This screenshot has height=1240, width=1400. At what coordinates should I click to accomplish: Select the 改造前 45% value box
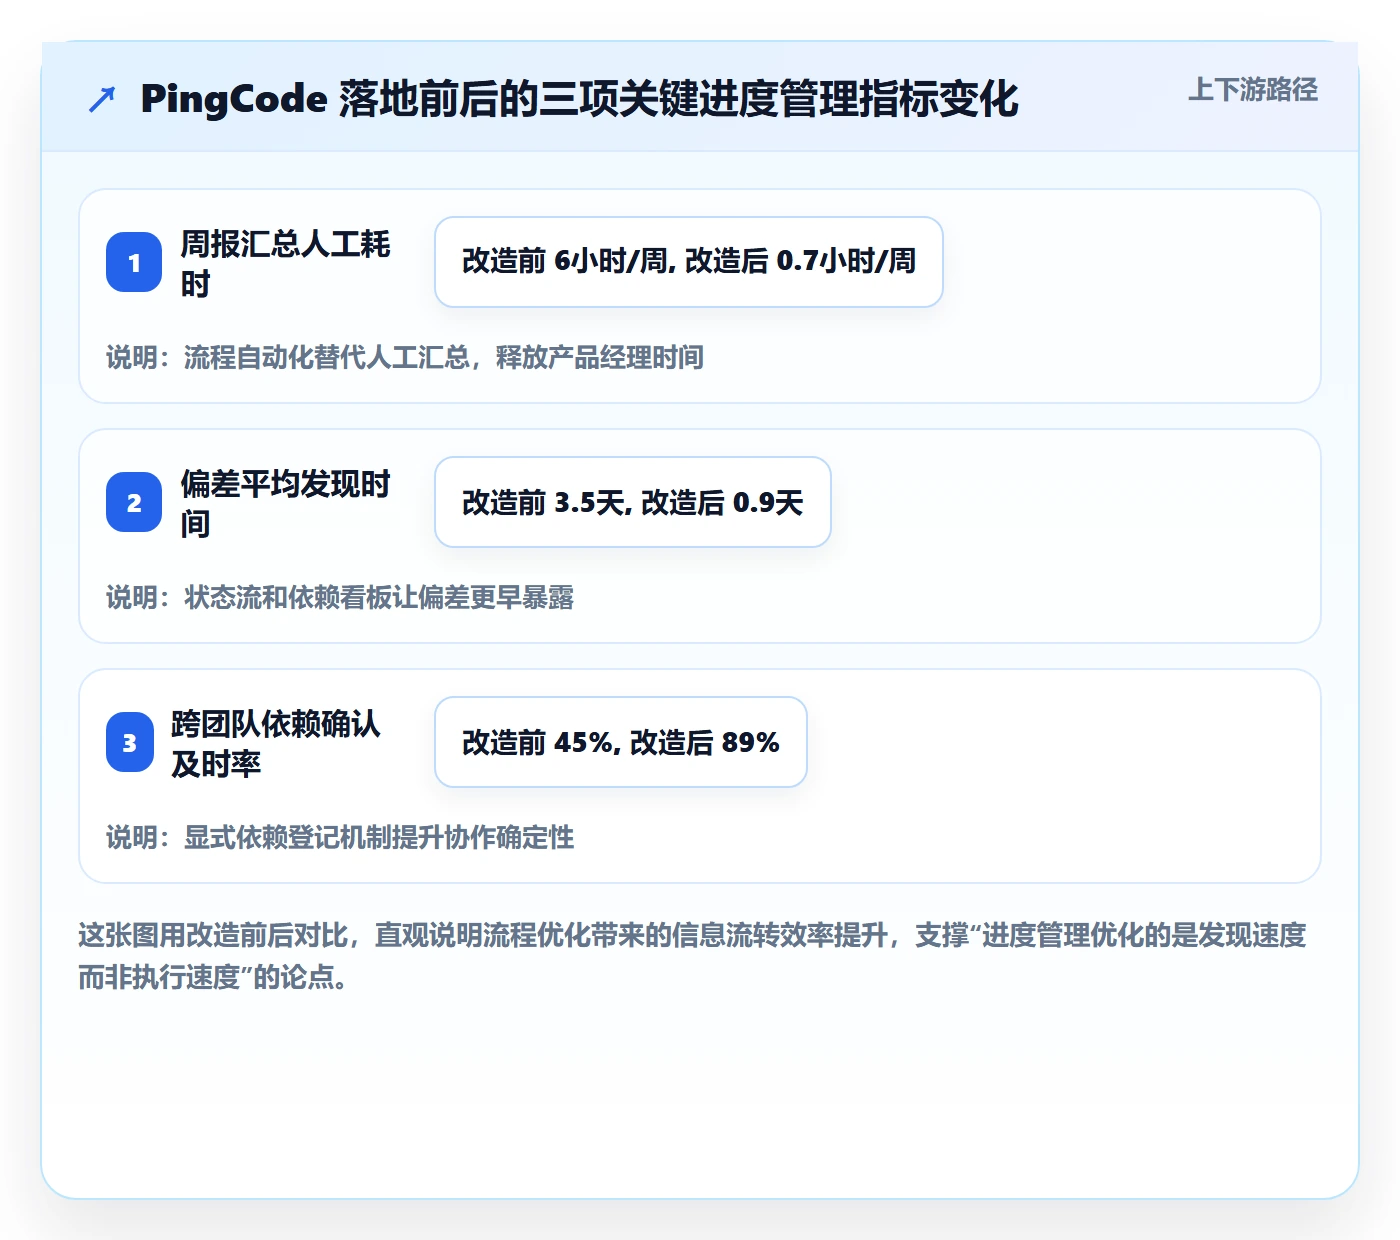click(621, 742)
